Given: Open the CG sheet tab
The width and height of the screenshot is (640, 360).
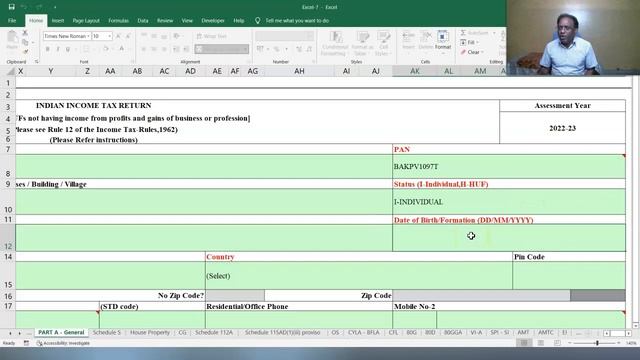Looking at the screenshot, I should [x=182, y=333].
